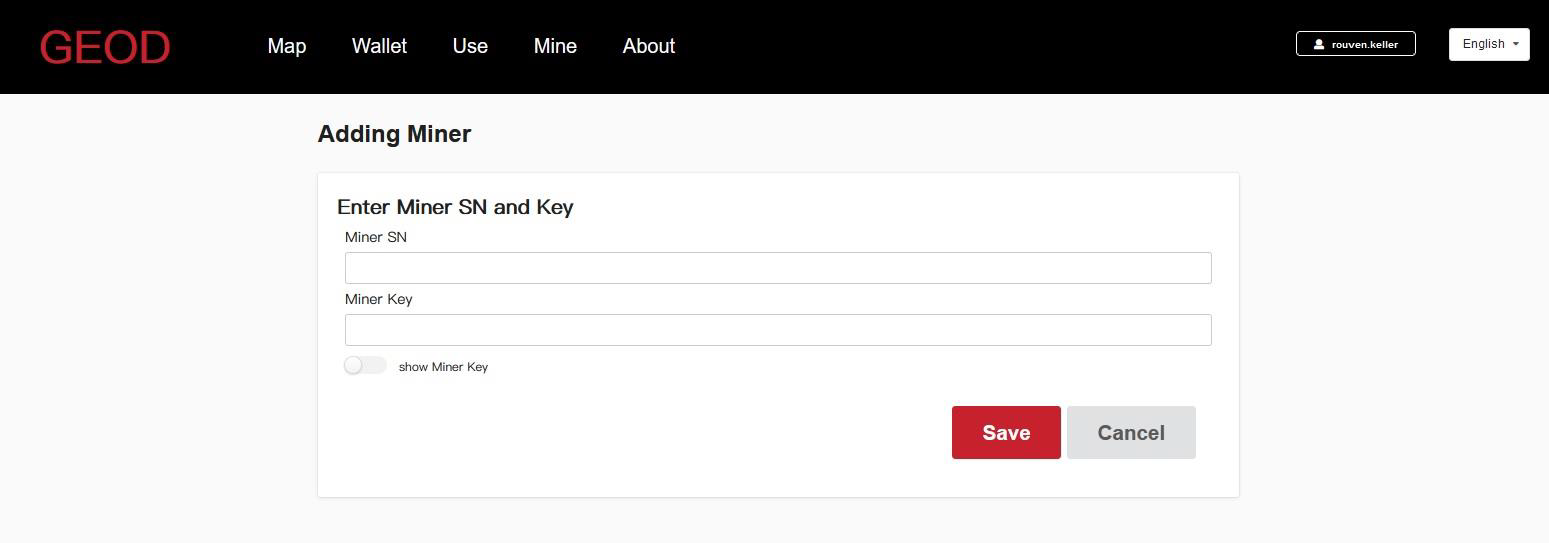Image resolution: width=1549 pixels, height=543 pixels.
Task: Go to the Wallet menu item
Action: click(379, 46)
